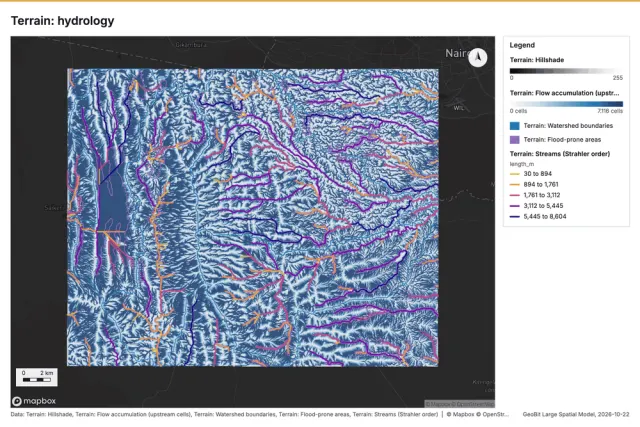Click the 'Legend' heading
Image resolution: width=640 pixels, height=427 pixels.
pyautogui.click(x=522, y=45)
